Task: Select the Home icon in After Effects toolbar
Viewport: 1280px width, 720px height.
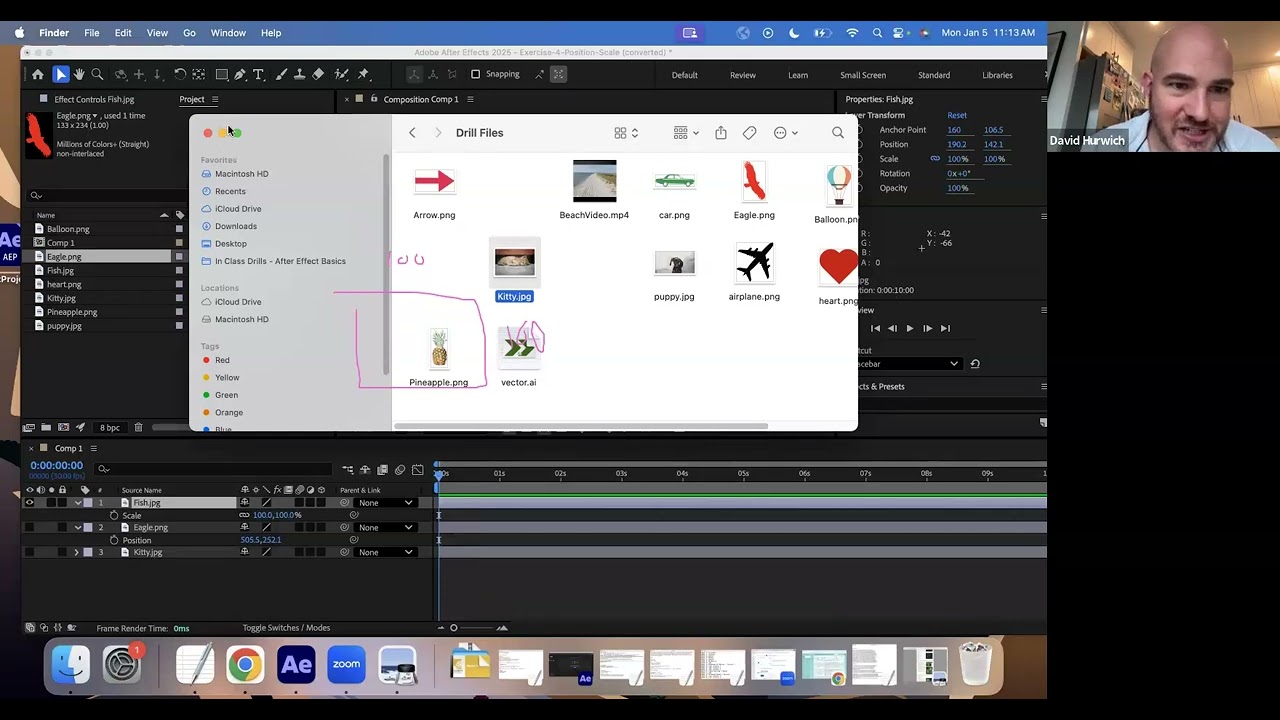Action: pos(38,74)
